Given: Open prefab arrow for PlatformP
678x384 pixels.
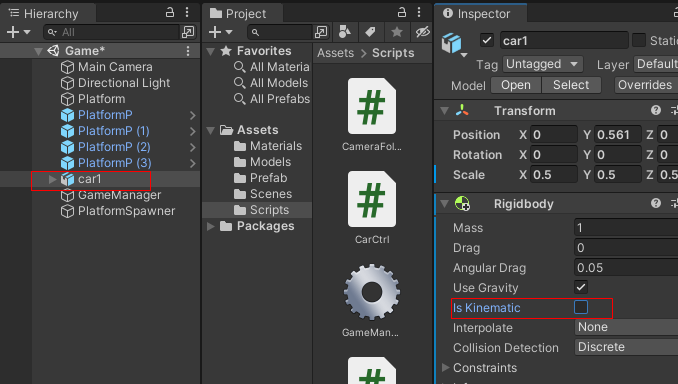Looking at the screenshot, I should coord(193,115).
